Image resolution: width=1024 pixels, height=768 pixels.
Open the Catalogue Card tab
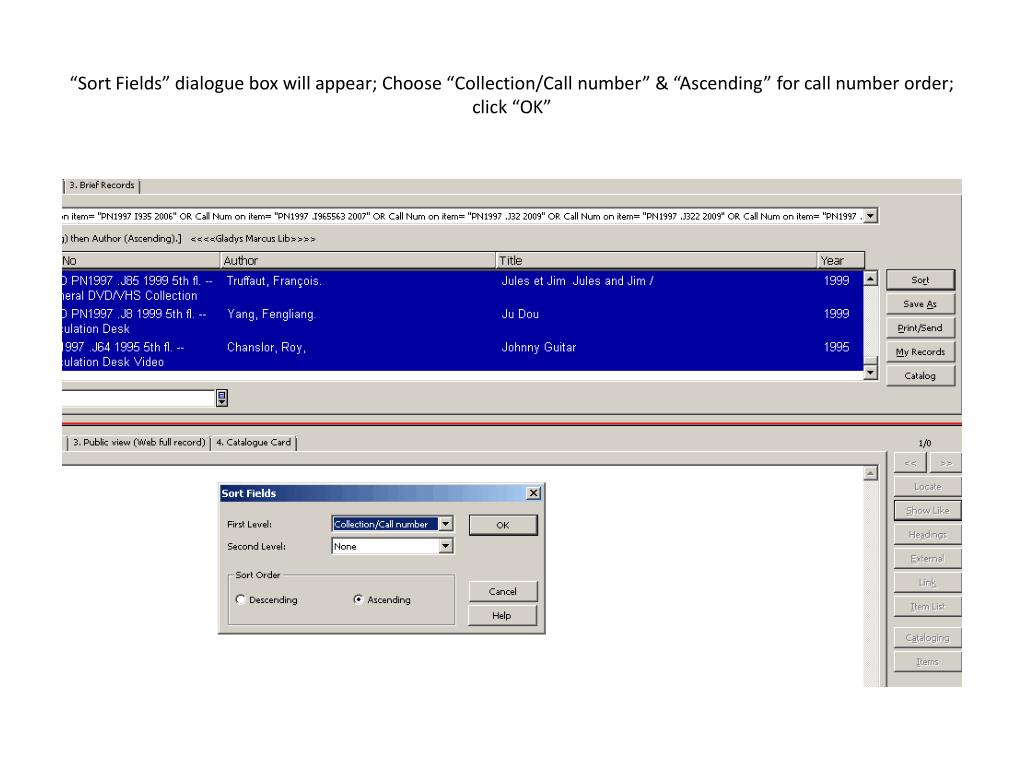click(x=253, y=443)
